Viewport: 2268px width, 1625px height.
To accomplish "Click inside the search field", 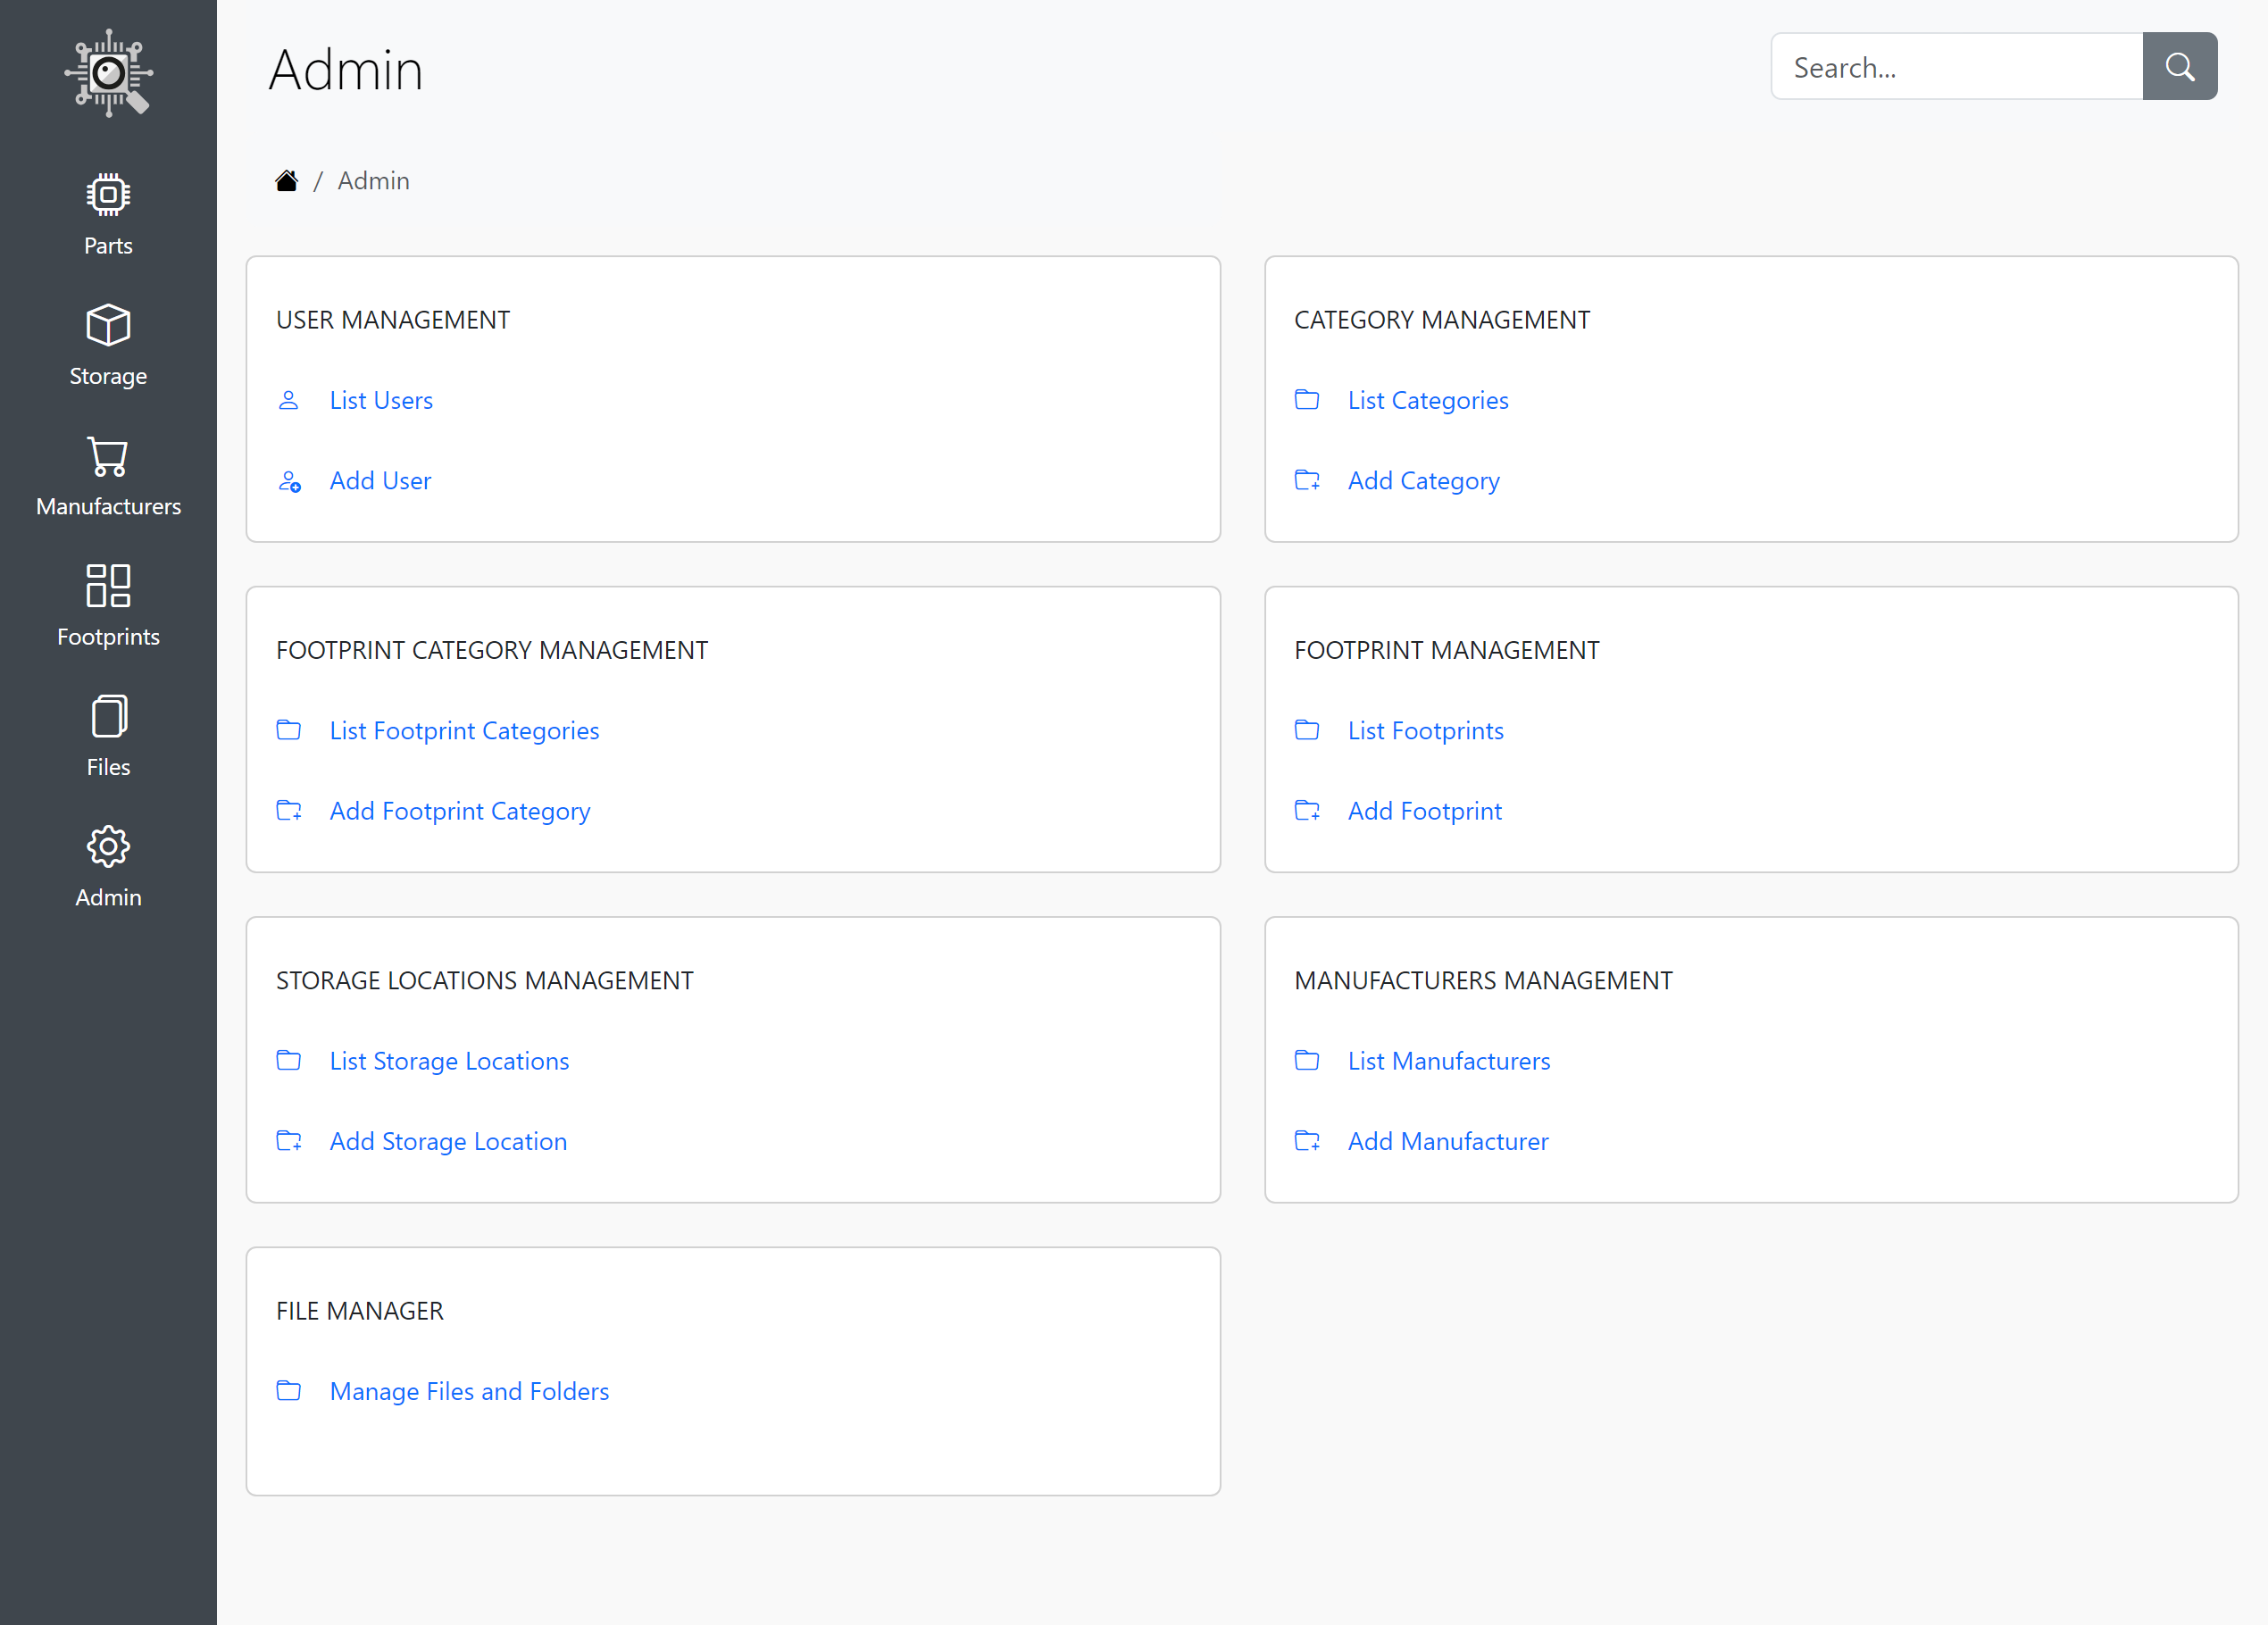I will click(1955, 66).
